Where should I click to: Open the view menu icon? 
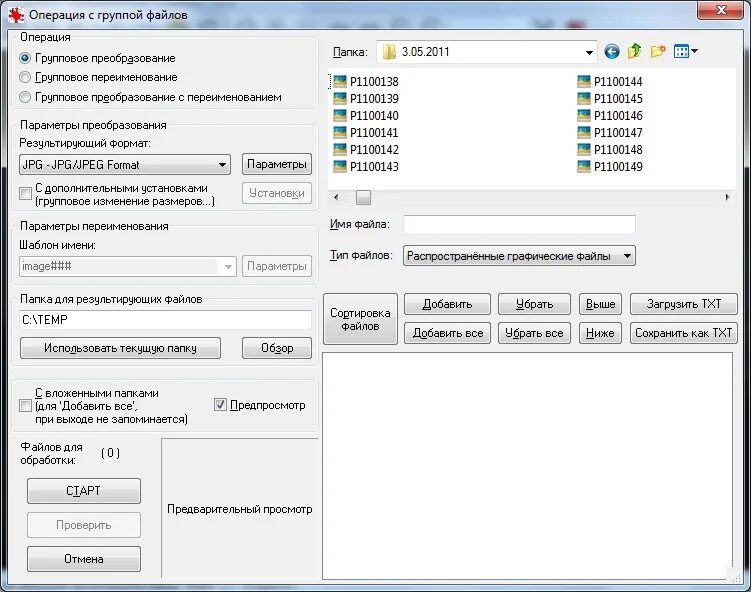(685, 51)
